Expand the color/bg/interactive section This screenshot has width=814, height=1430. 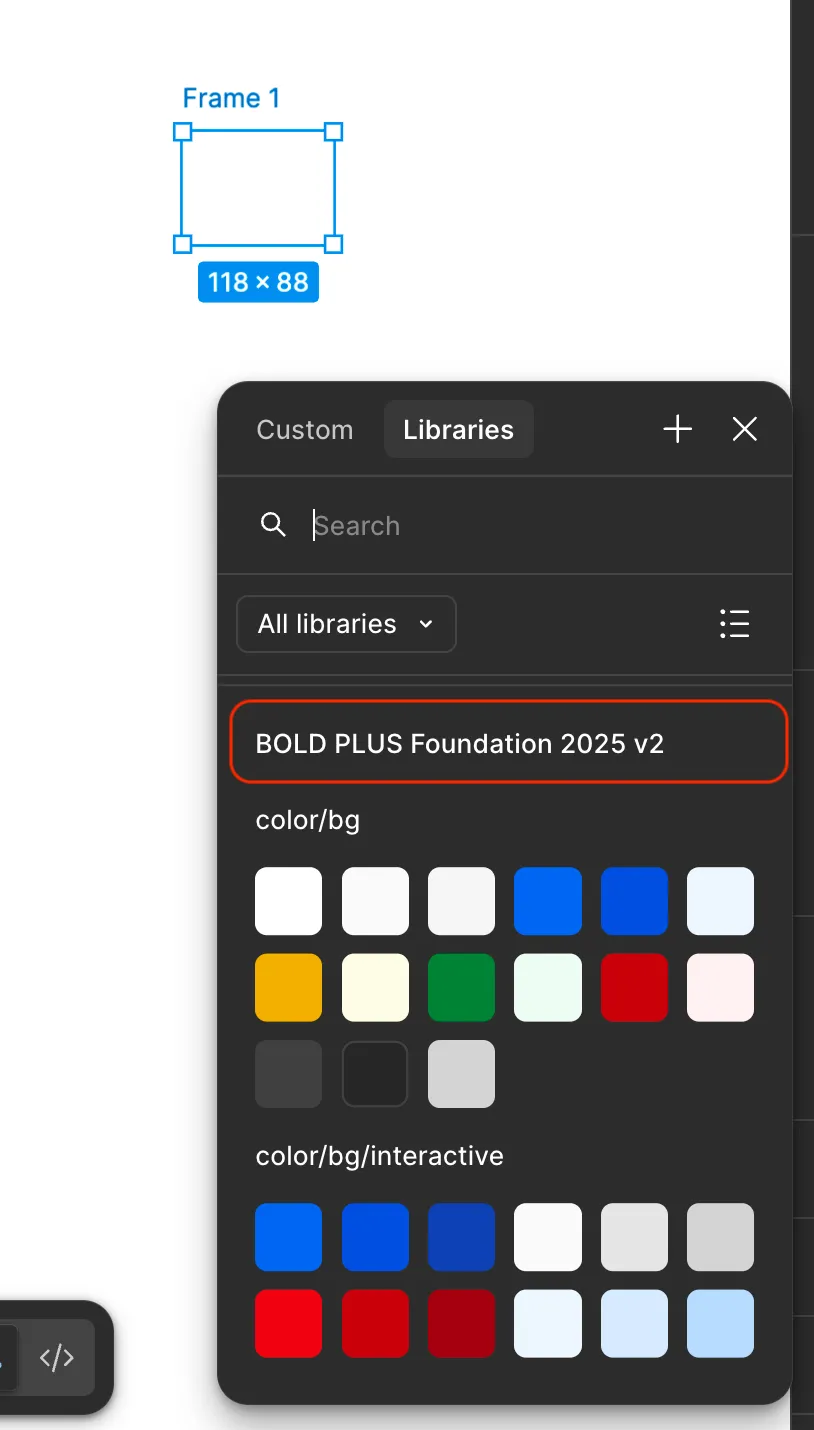pyautogui.click(x=378, y=1155)
